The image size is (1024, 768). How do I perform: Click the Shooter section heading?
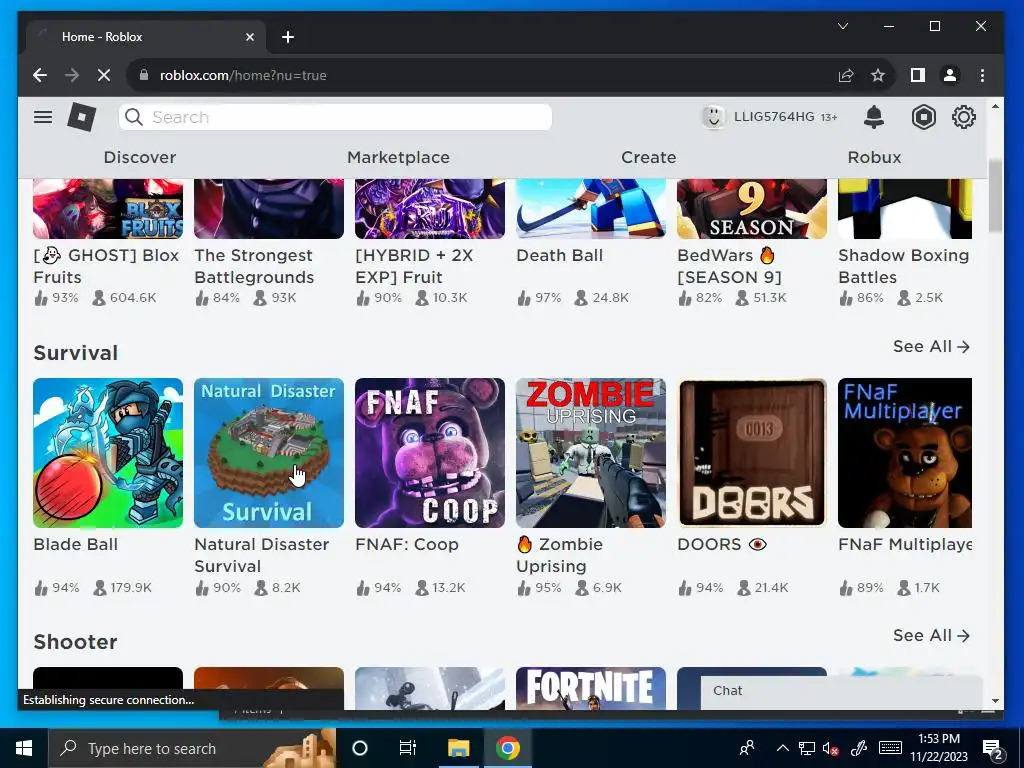coord(76,642)
